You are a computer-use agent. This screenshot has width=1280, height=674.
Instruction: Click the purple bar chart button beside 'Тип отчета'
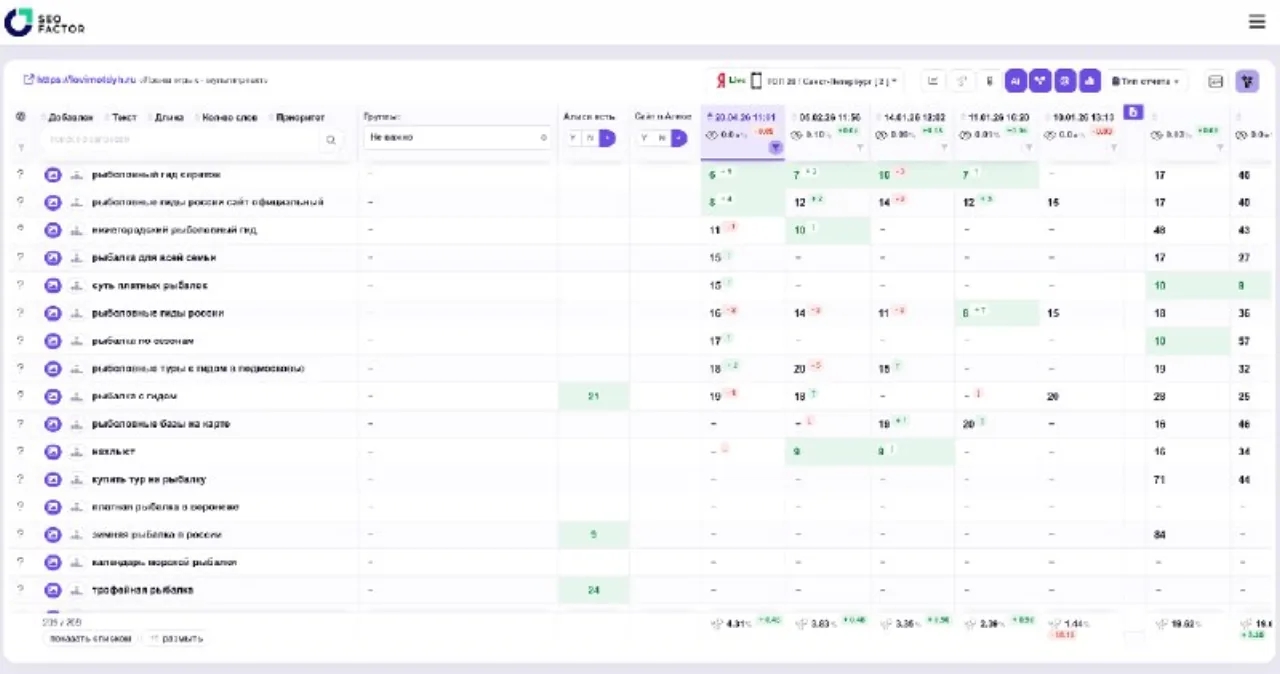pos(1090,81)
